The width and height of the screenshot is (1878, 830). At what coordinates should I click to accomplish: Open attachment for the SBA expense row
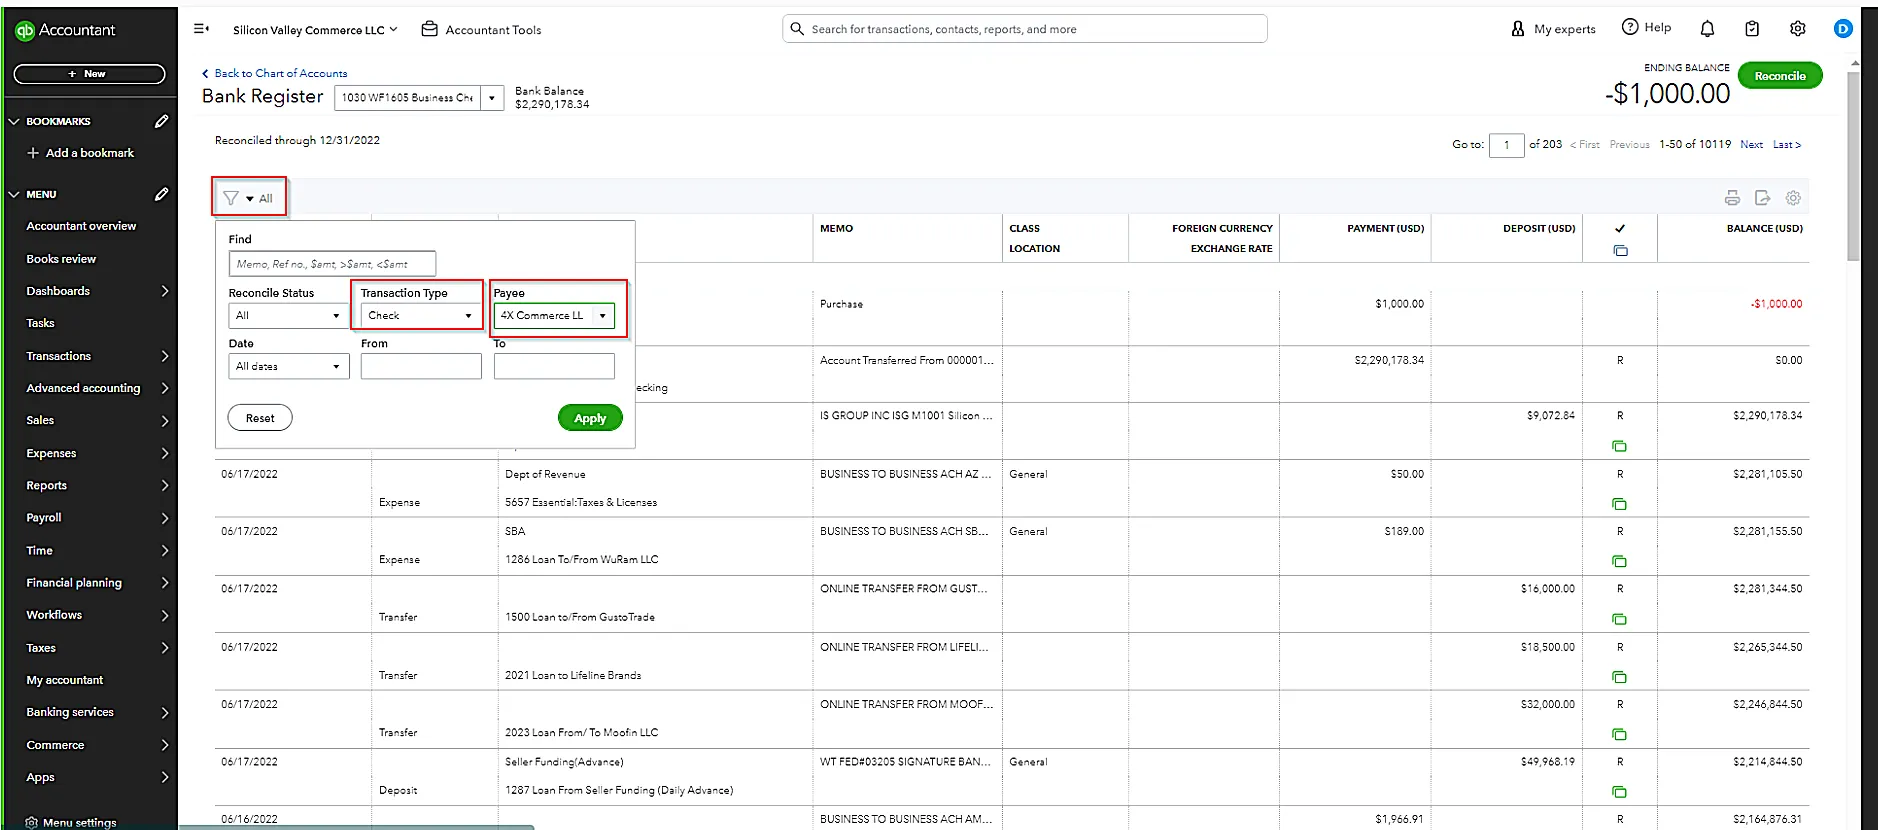1619,561
